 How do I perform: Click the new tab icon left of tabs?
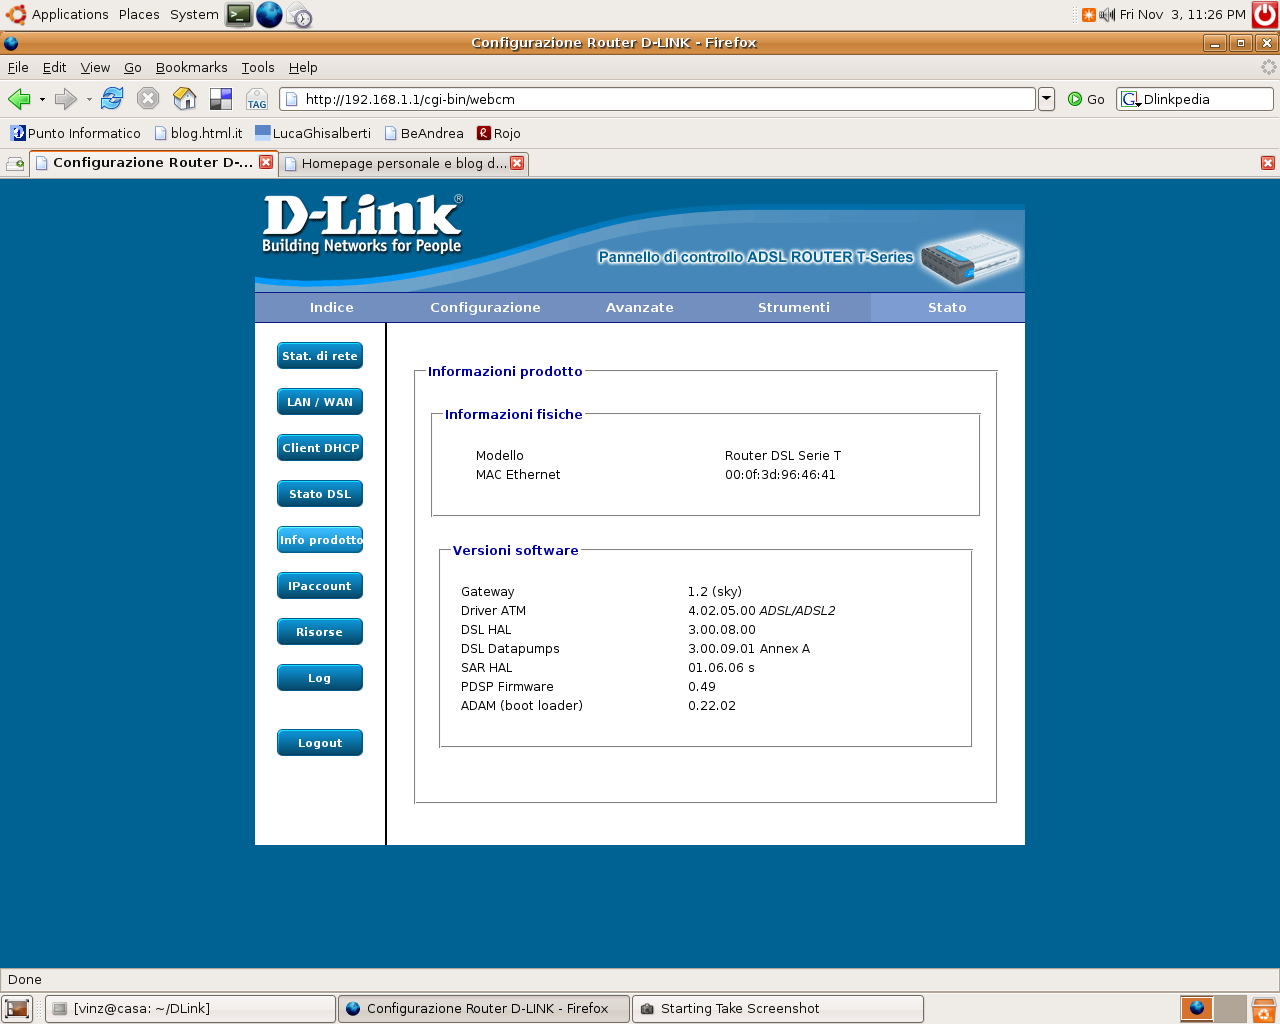click(15, 163)
